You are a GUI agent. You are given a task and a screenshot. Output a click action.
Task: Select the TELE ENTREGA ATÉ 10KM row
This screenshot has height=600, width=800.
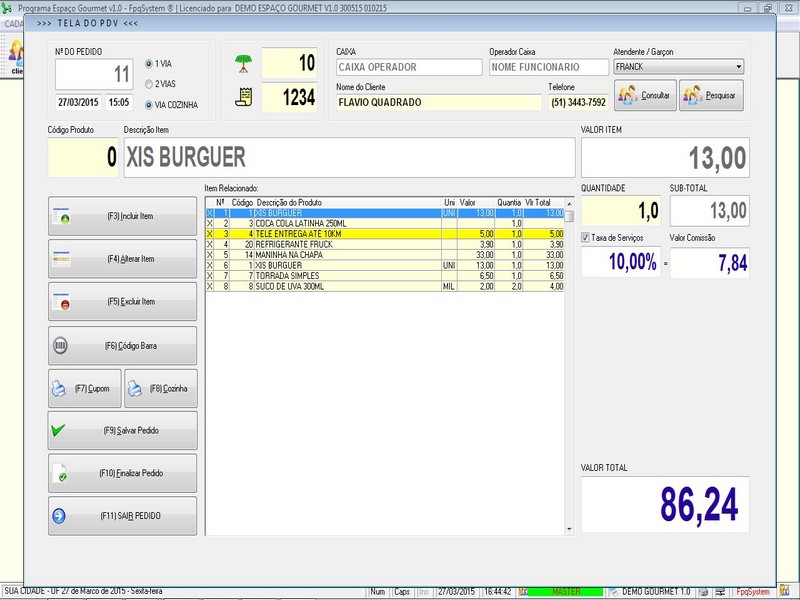385,234
